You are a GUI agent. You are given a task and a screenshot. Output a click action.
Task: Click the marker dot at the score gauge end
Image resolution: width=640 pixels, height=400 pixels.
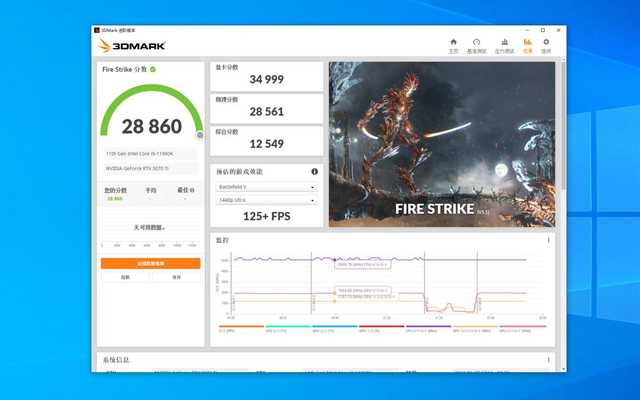pyautogui.click(x=200, y=134)
